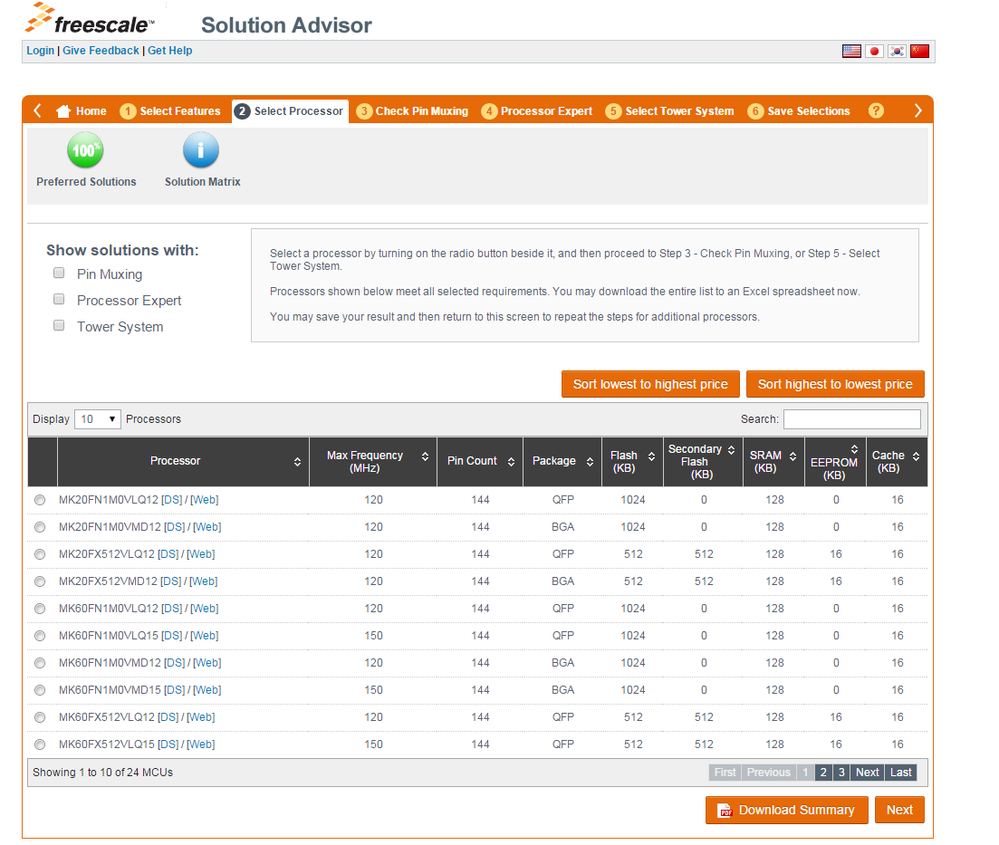Click the pagination First button

724,772
